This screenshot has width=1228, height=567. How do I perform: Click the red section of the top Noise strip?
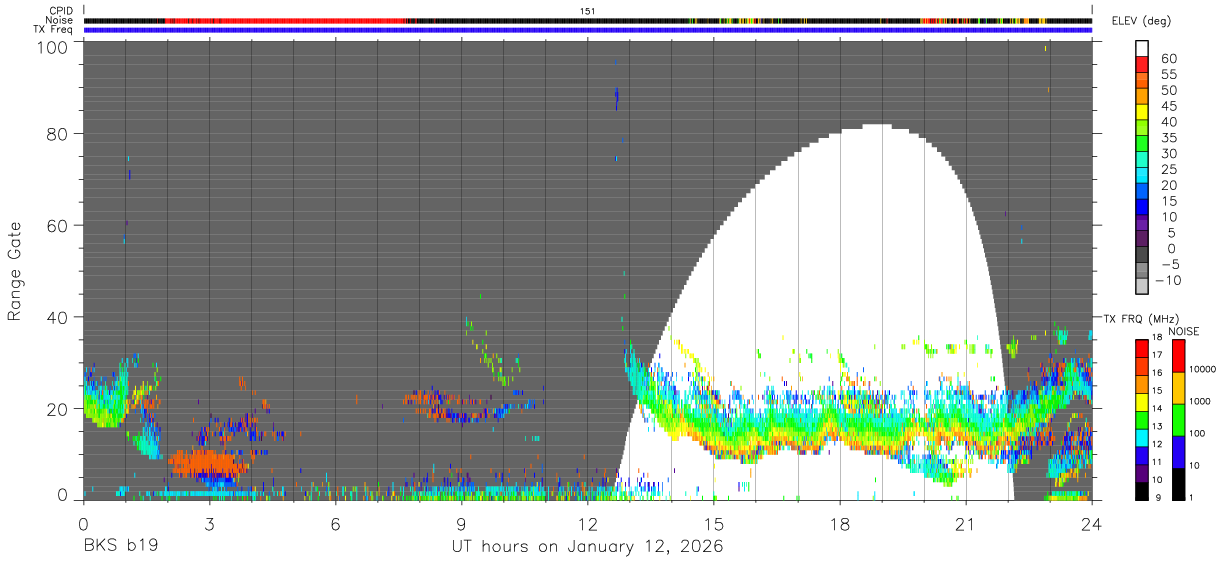[284, 20]
